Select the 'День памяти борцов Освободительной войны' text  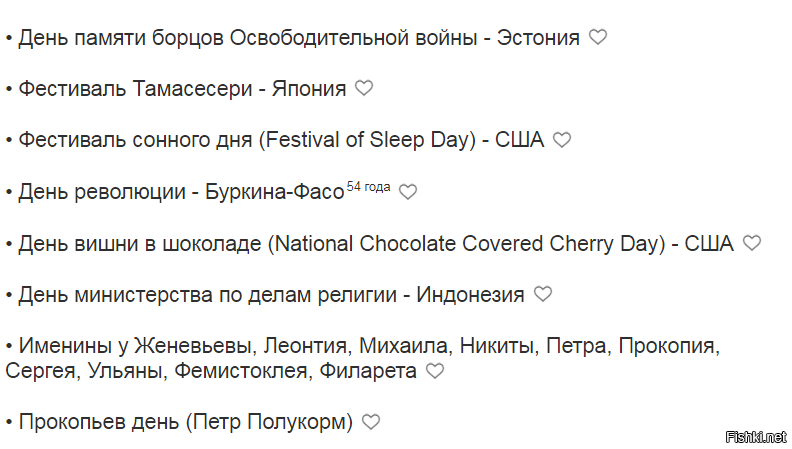(248, 38)
